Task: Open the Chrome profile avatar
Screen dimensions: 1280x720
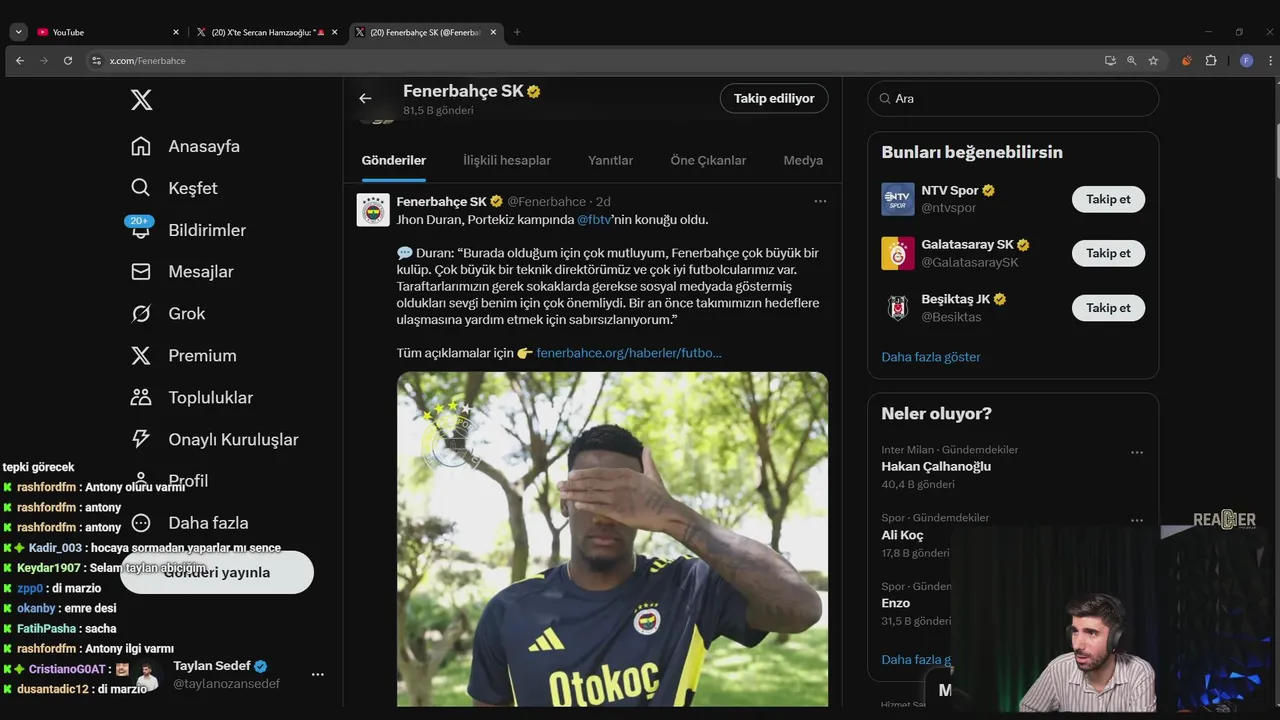Action: pyautogui.click(x=1246, y=61)
